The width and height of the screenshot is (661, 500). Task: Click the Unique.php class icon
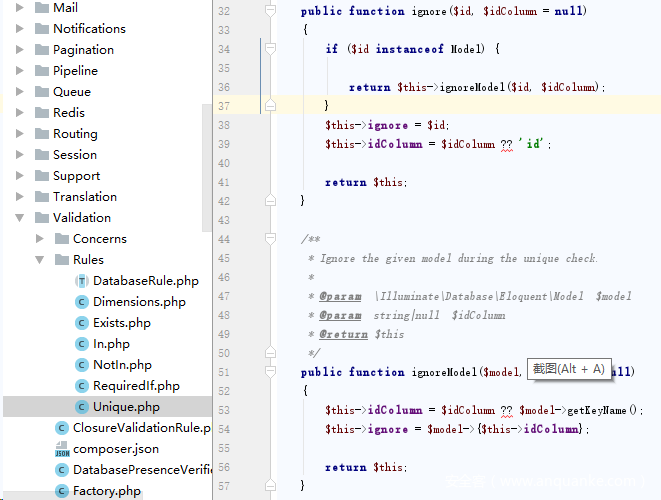pyautogui.click(x=82, y=407)
